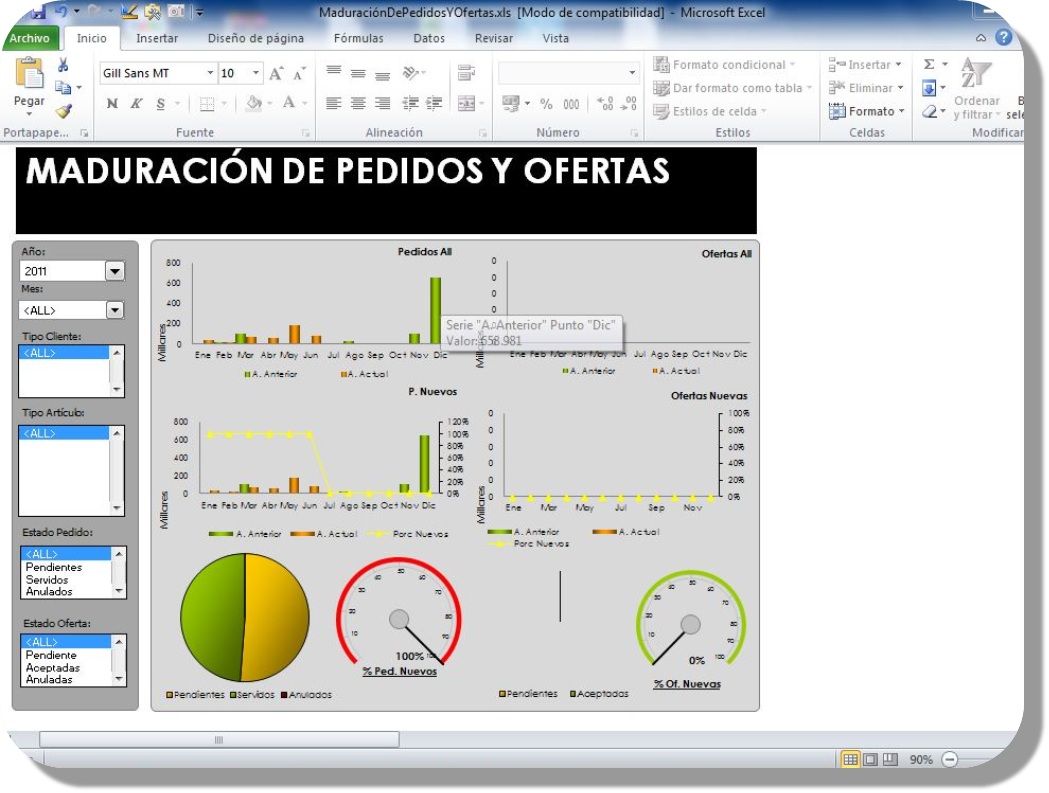The height and width of the screenshot is (793, 1049).
Task: Select Pendientes in Estado Pedido list
Action: [x=54, y=567]
